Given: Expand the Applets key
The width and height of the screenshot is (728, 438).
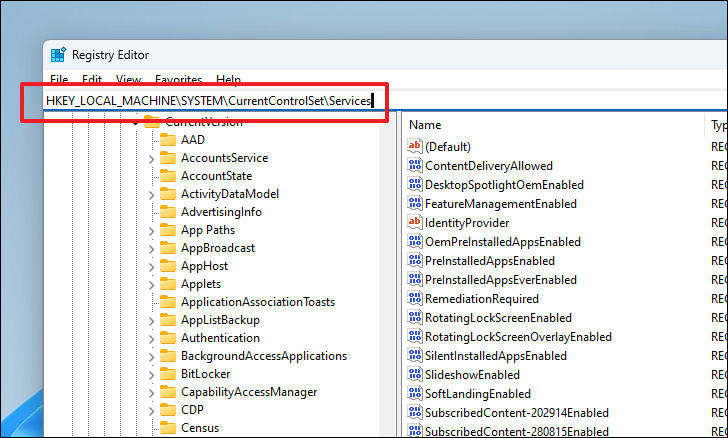Looking at the screenshot, I should coord(151,285).
